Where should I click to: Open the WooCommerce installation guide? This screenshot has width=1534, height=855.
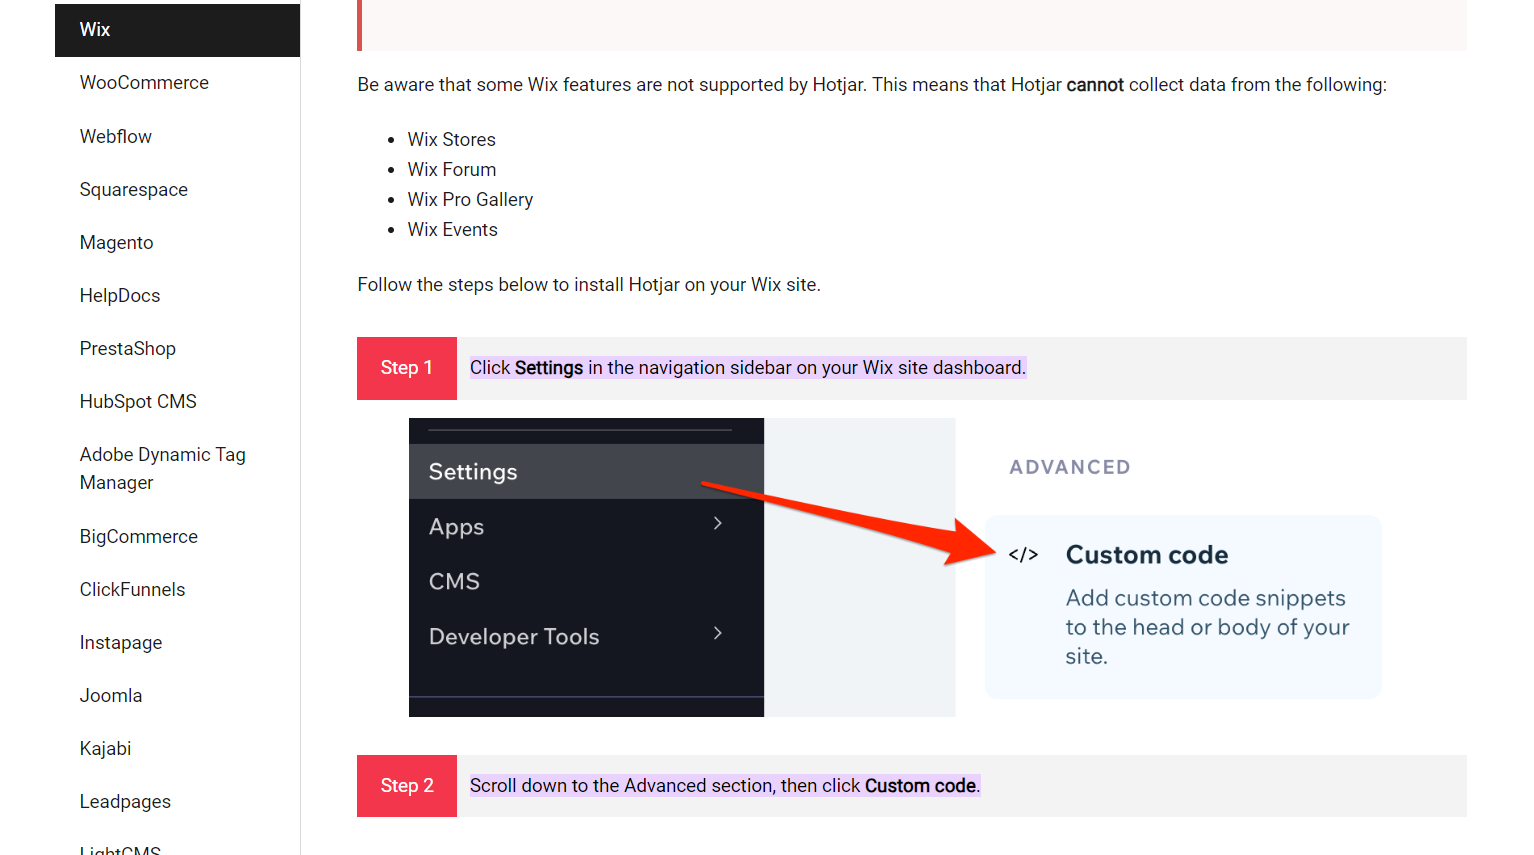click(144, 82)
